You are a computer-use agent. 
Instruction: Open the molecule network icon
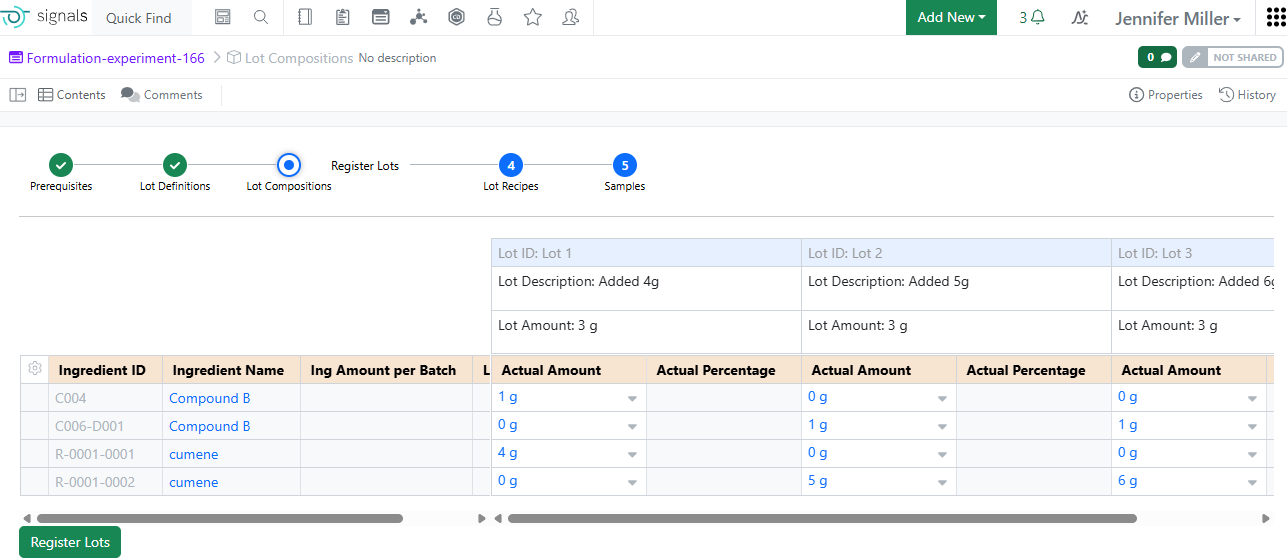click(419, 17)
